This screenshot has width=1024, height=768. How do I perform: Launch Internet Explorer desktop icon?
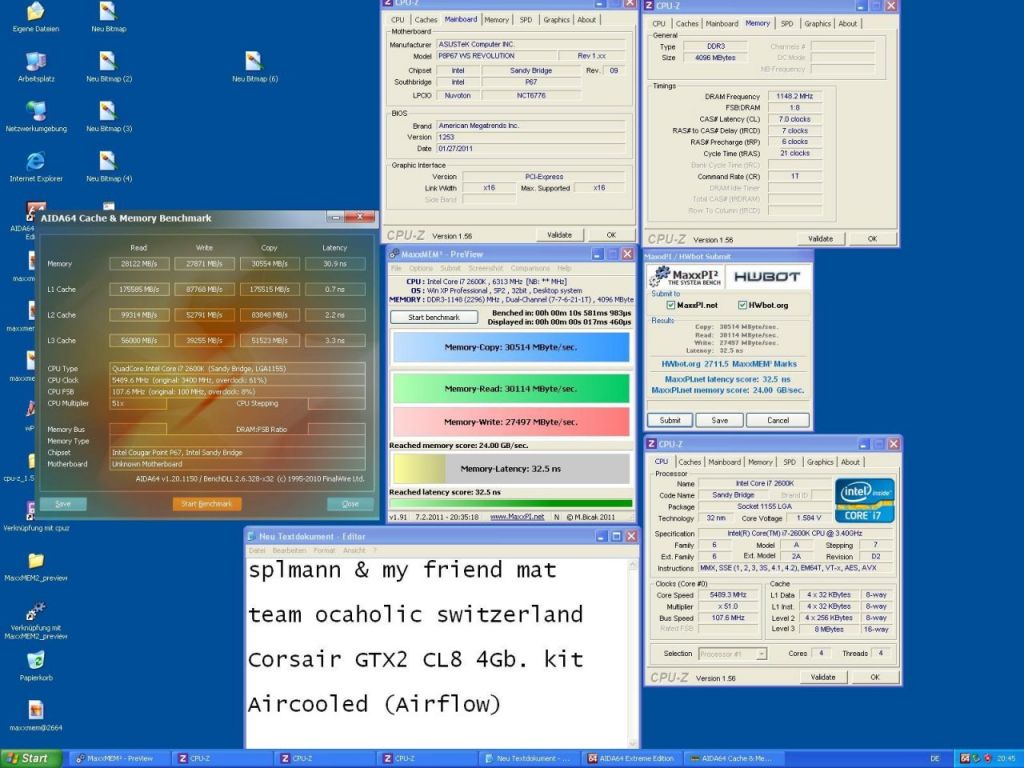36,166
